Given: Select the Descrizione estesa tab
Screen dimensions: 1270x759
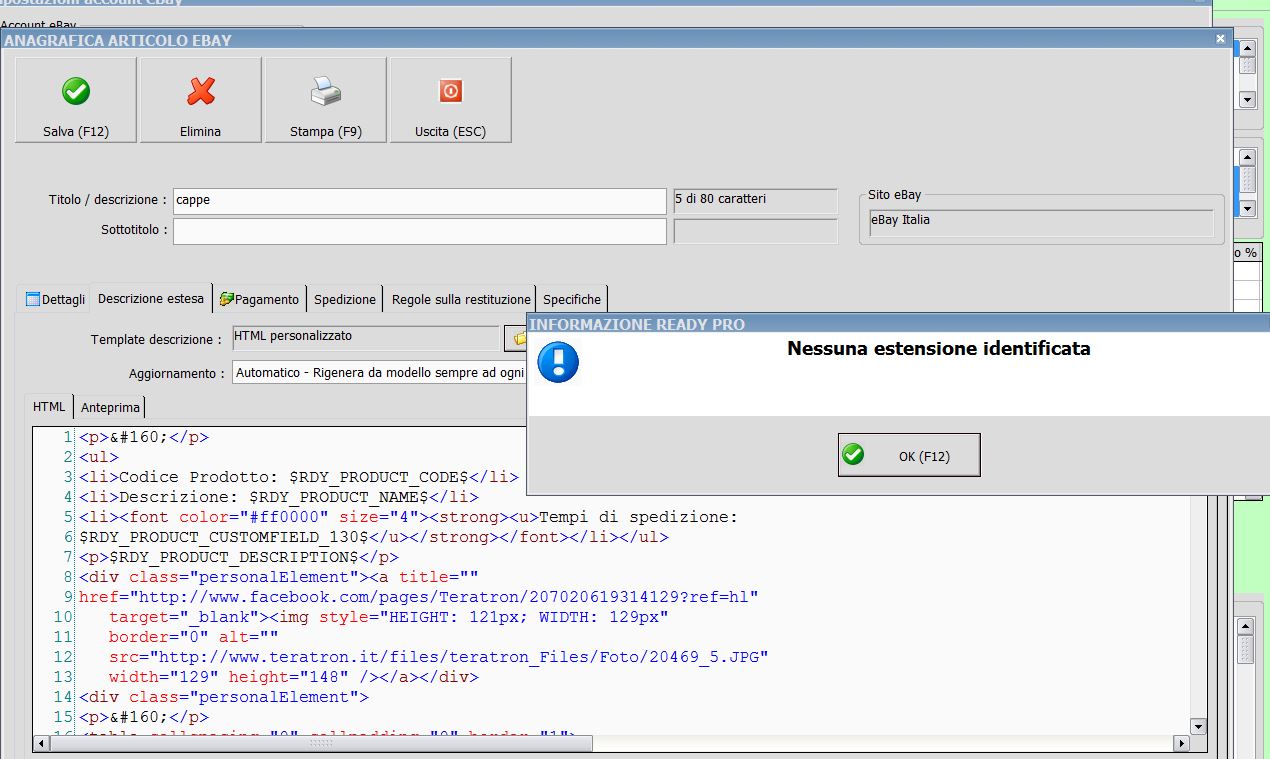Looking at the screenshot, I should tap(151, 298).
